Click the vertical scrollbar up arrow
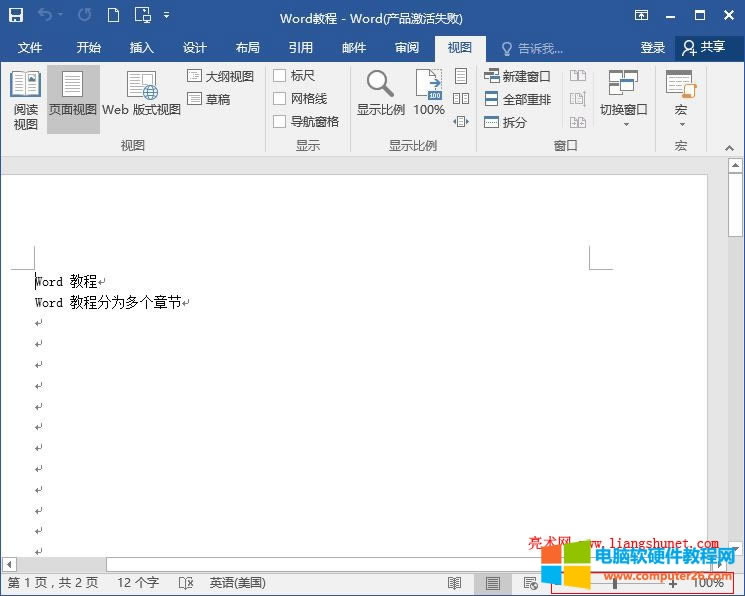Image resolution: width=745 pixels, height=596 pixels. (735, 164)
